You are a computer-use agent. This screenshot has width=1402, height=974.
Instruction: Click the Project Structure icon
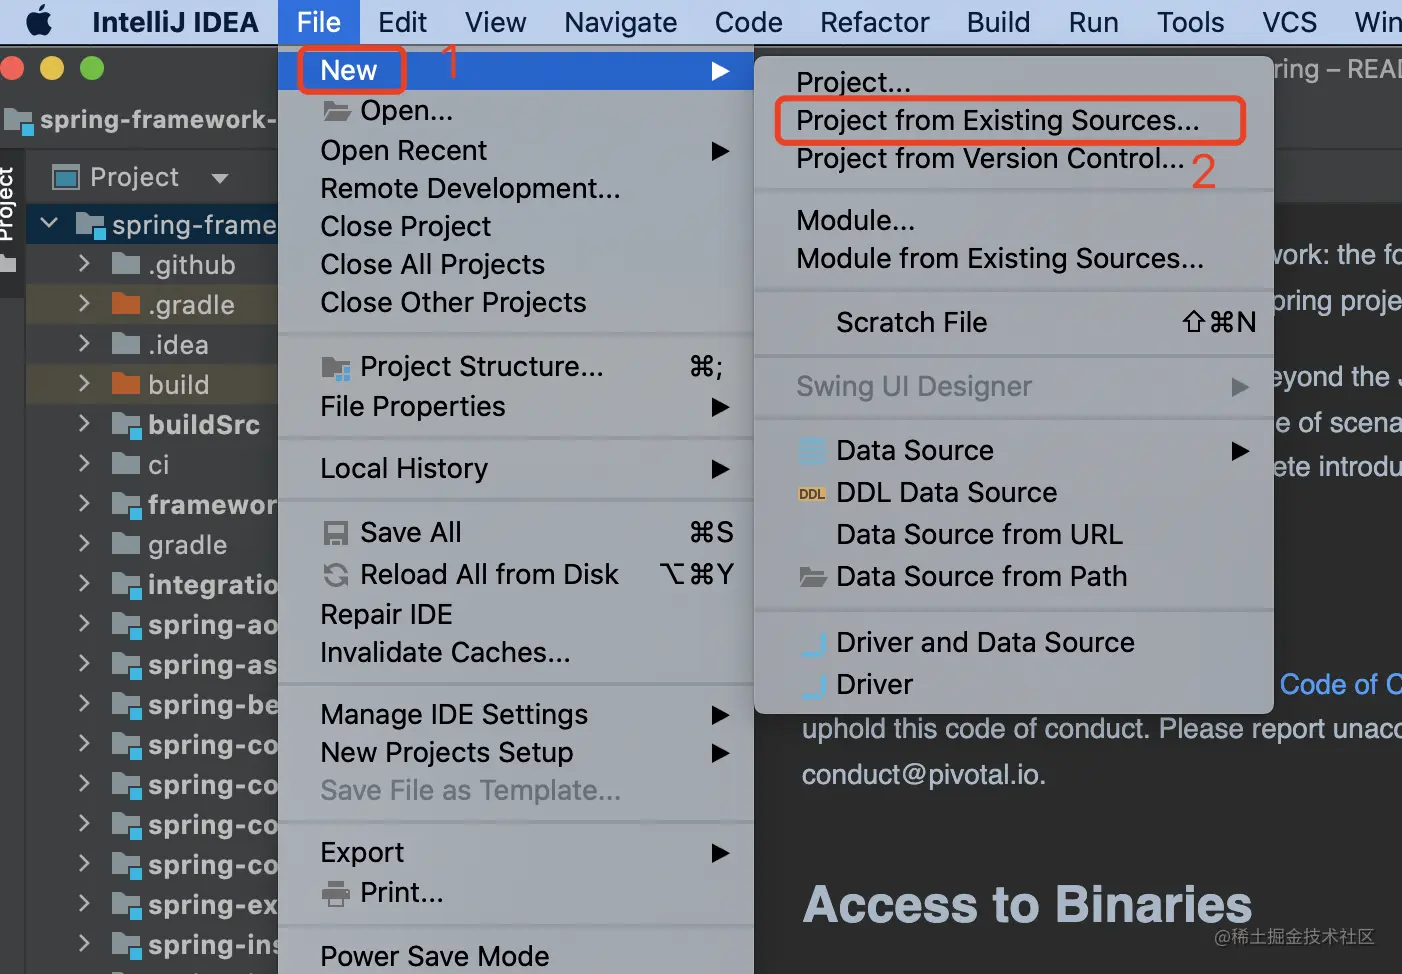pyautogui.click(x=336, y=368)
